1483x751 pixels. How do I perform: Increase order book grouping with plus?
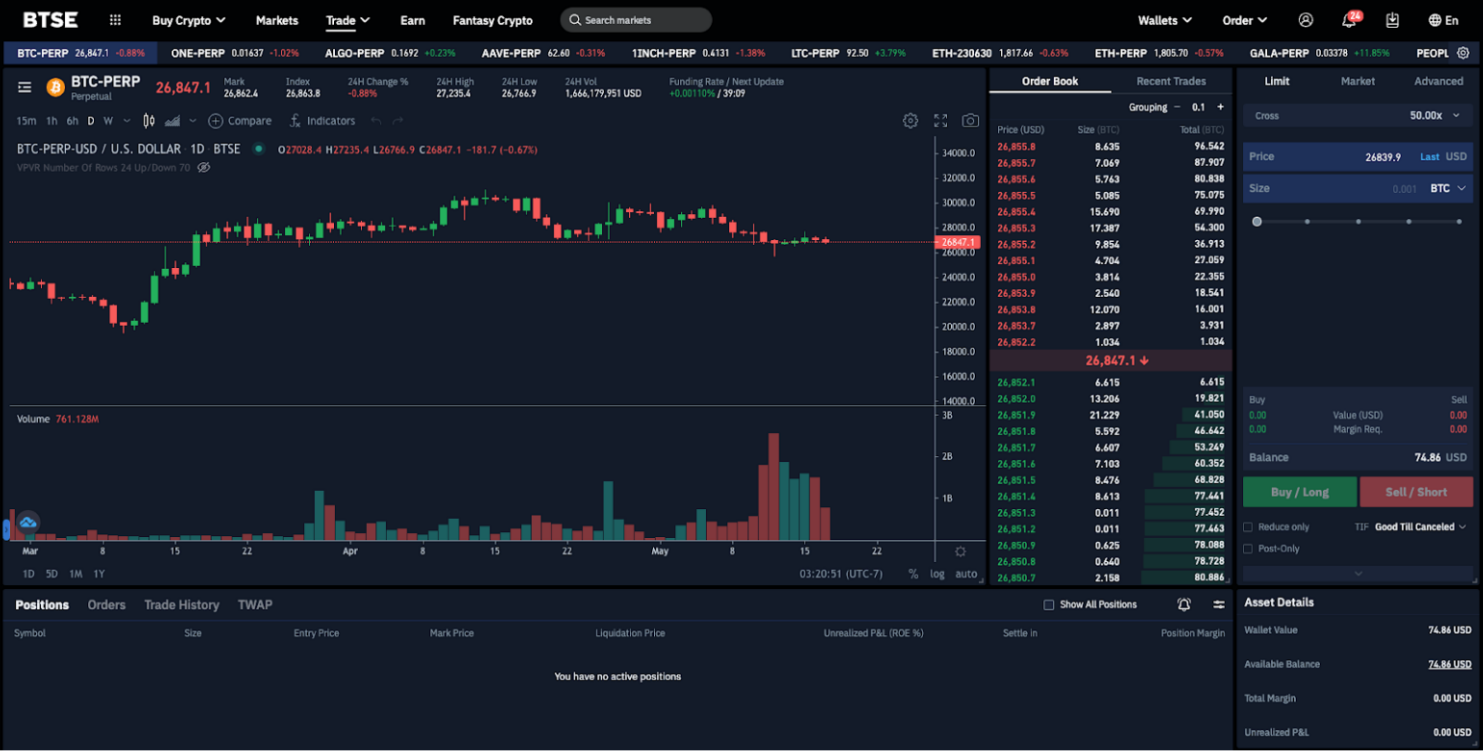click(x=1220, y=107)
